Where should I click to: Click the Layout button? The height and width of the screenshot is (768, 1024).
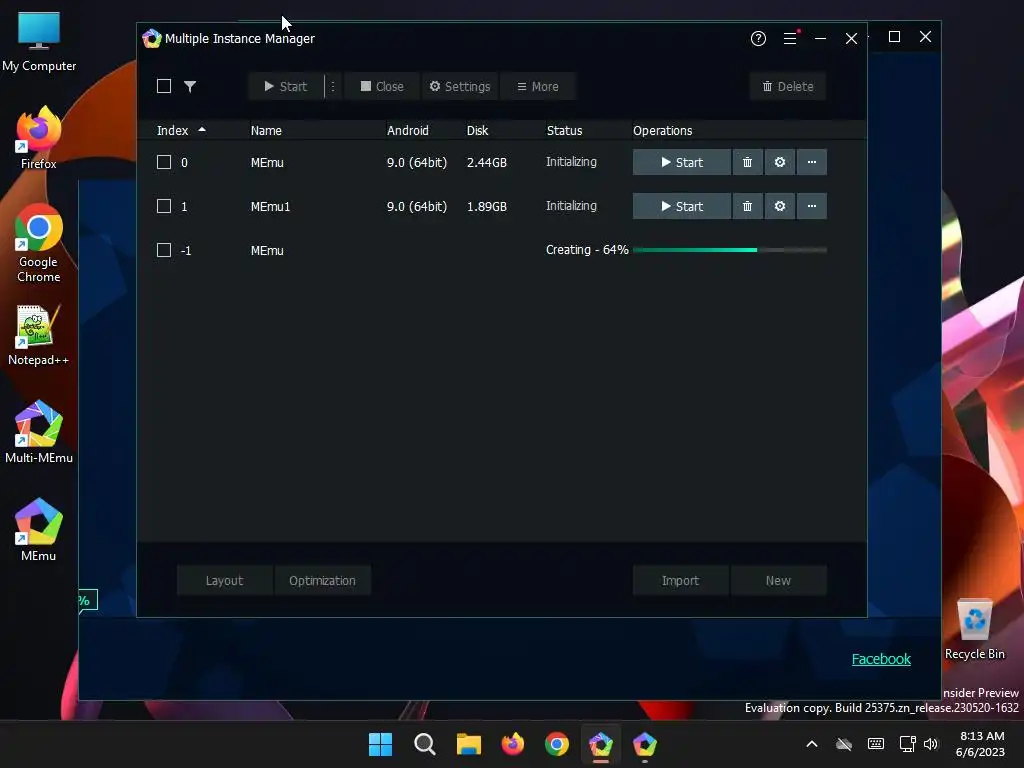[x=224, y=581]
